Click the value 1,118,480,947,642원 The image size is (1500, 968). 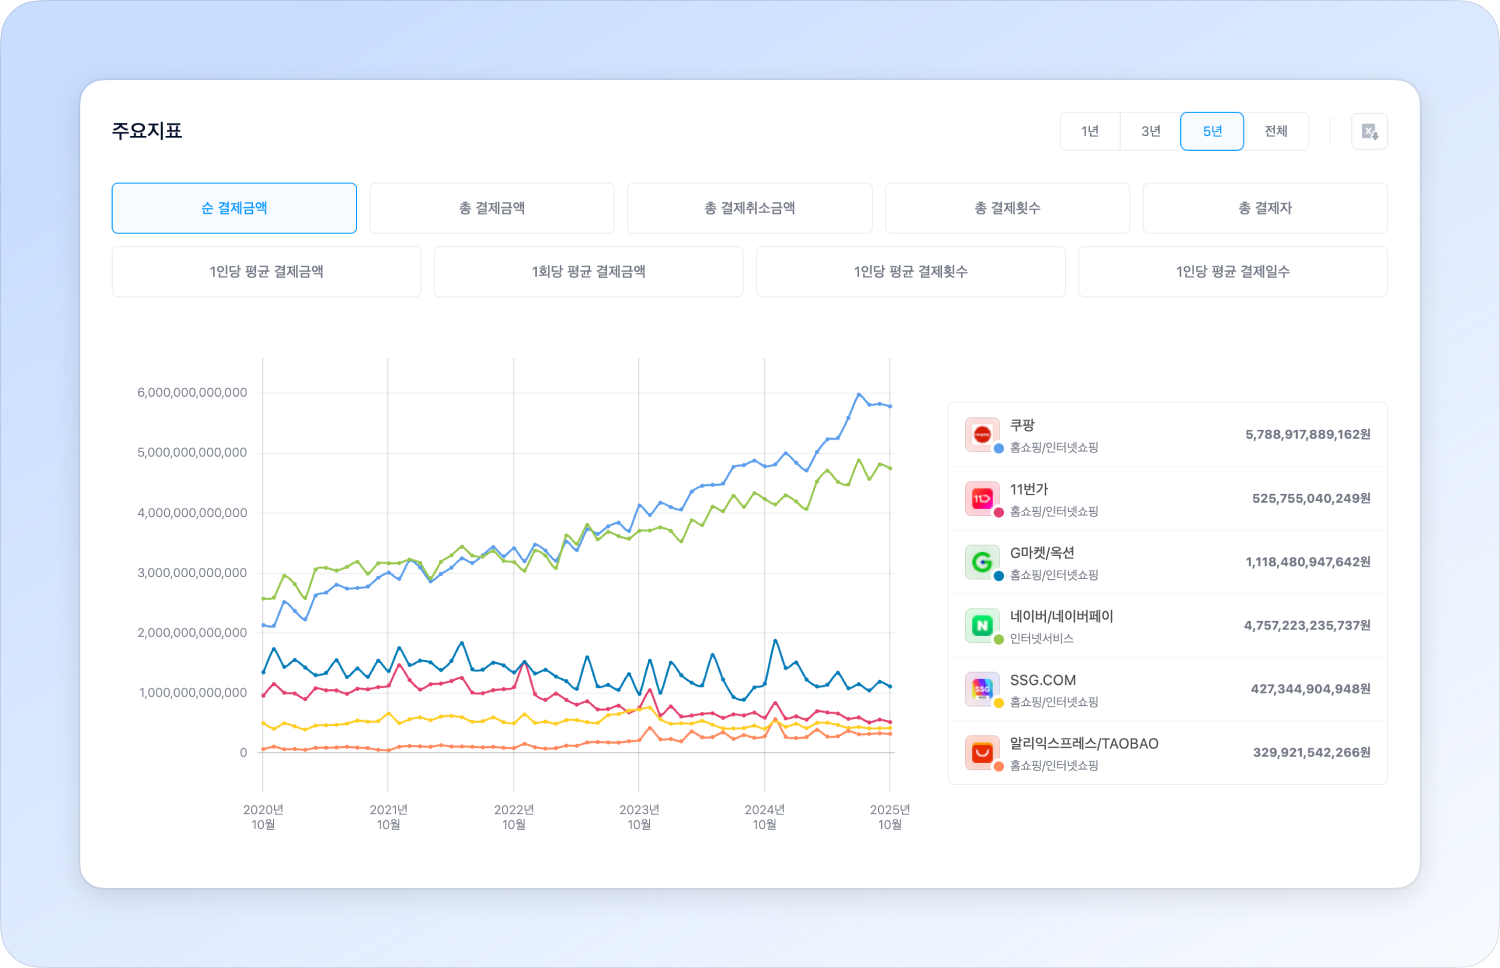1308,562
